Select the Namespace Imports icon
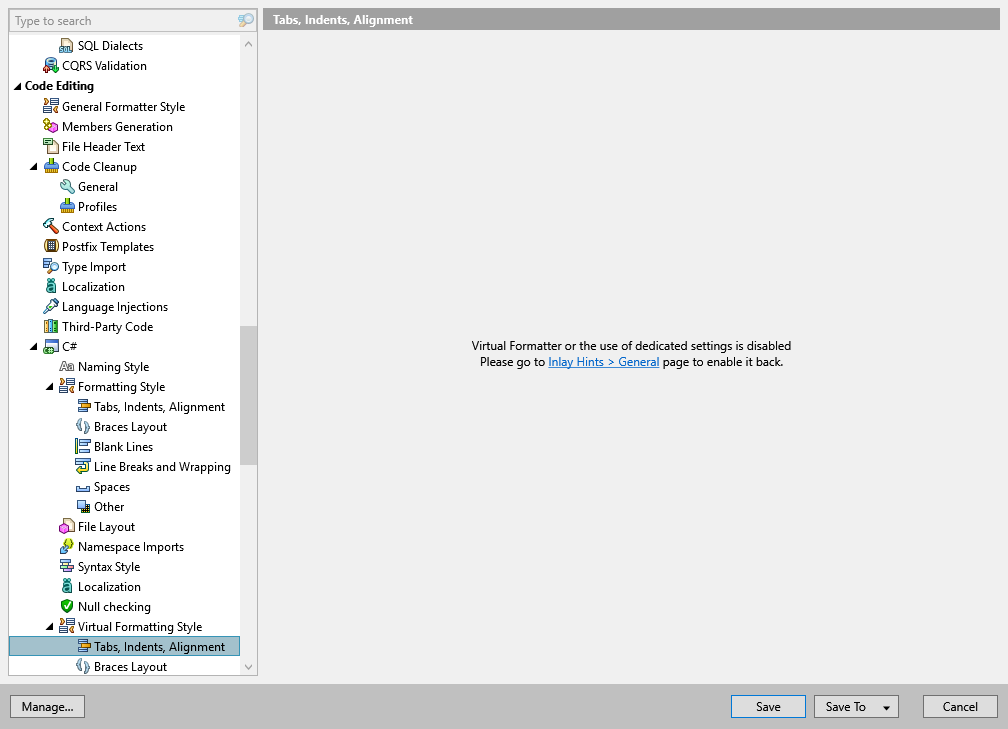1008x729 pixels. tap(67, 546)
